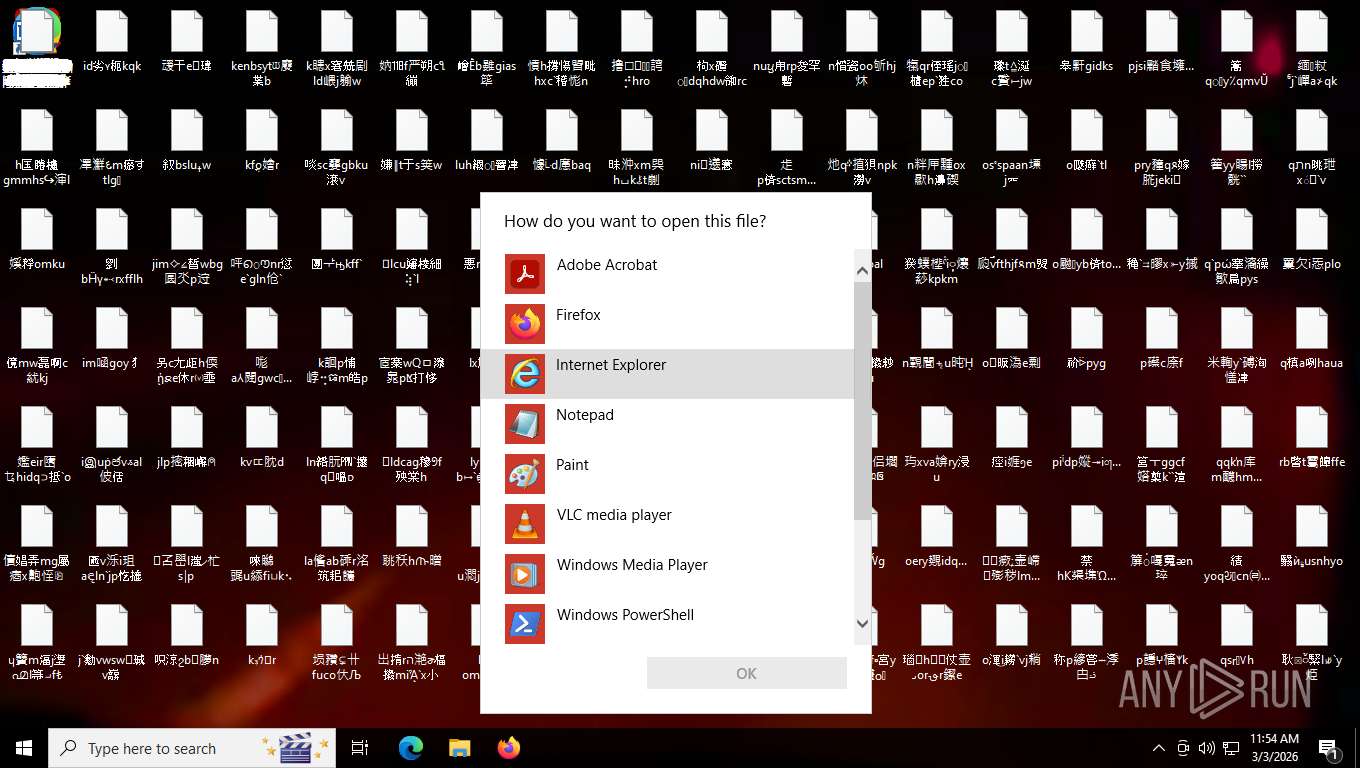Select the desktop file starting with fuco

coord(336,643)
